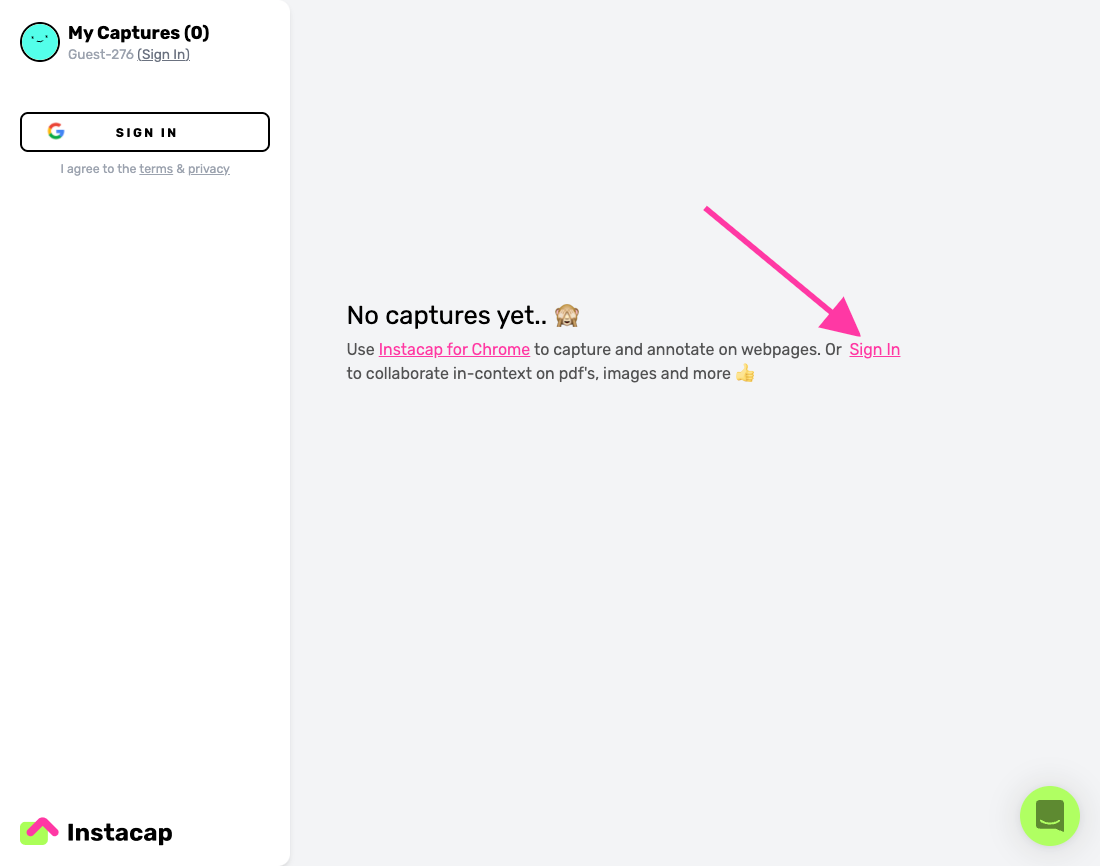Click the Instacap logo icon in the sidebar footer

pos(39,832)
